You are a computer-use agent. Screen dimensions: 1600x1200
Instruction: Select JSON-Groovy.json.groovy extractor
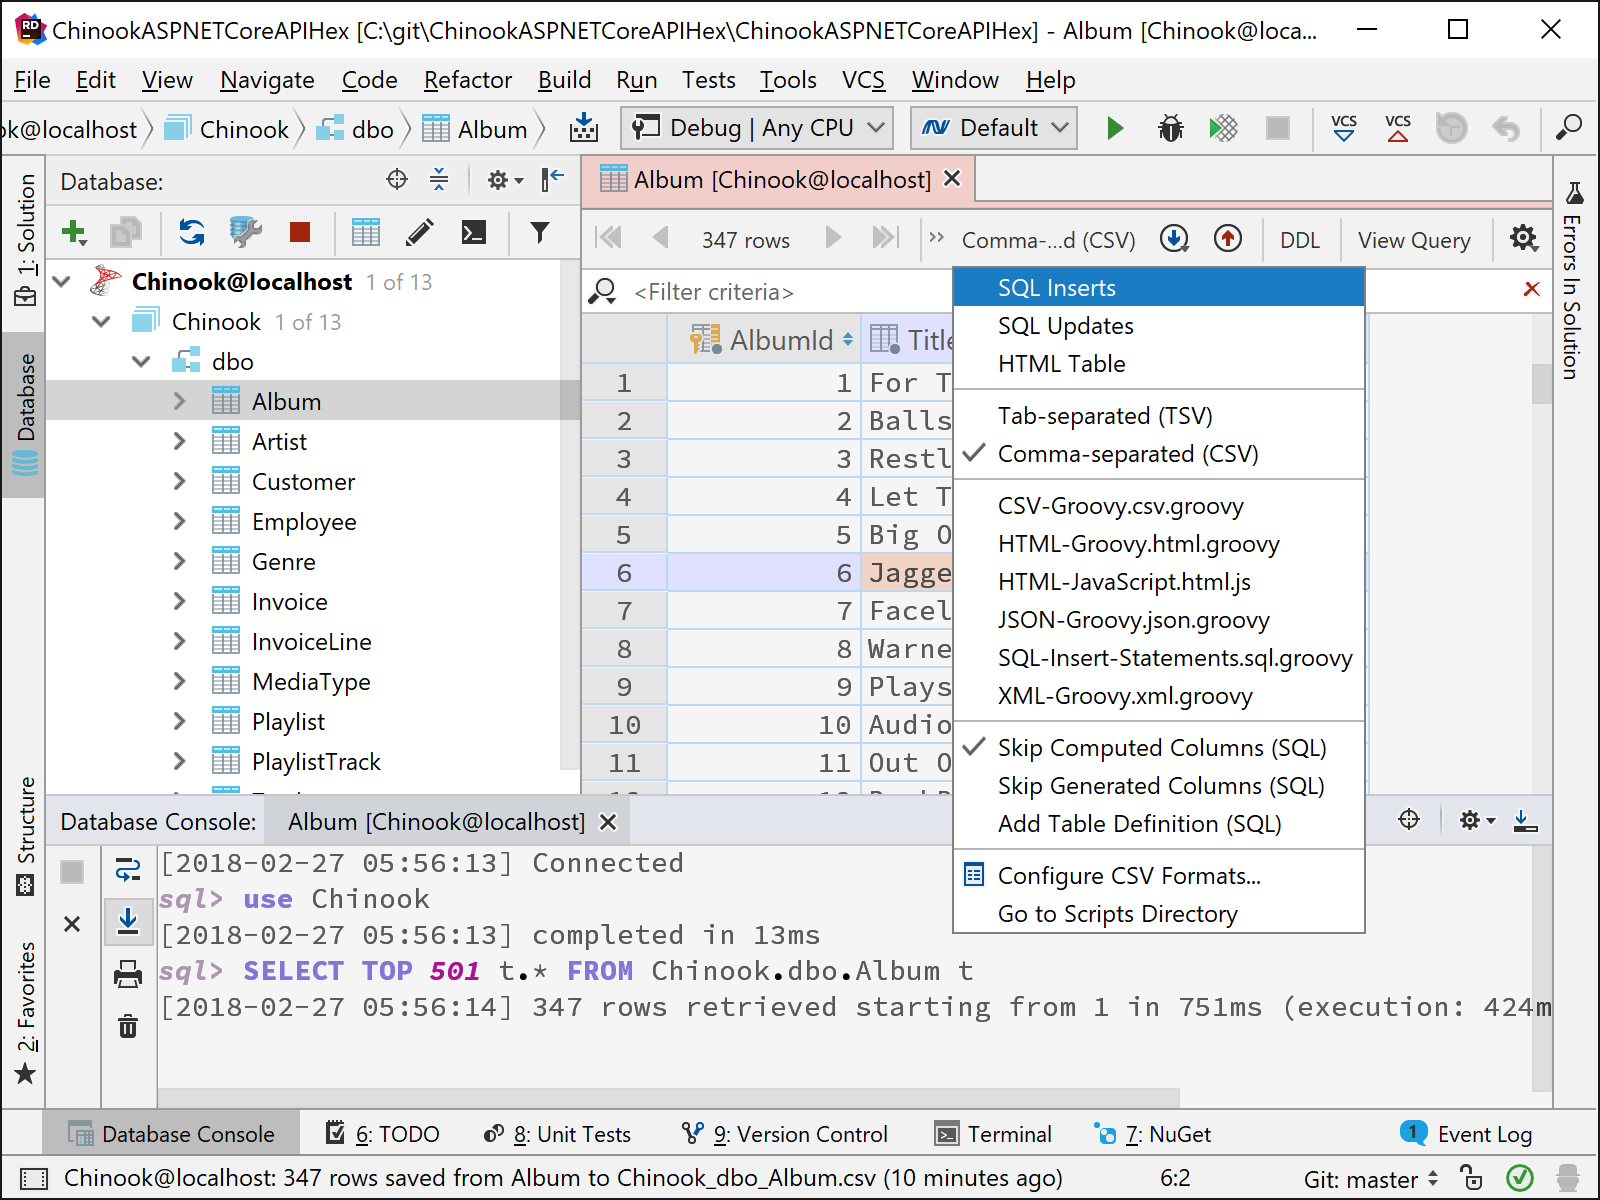1160,620
